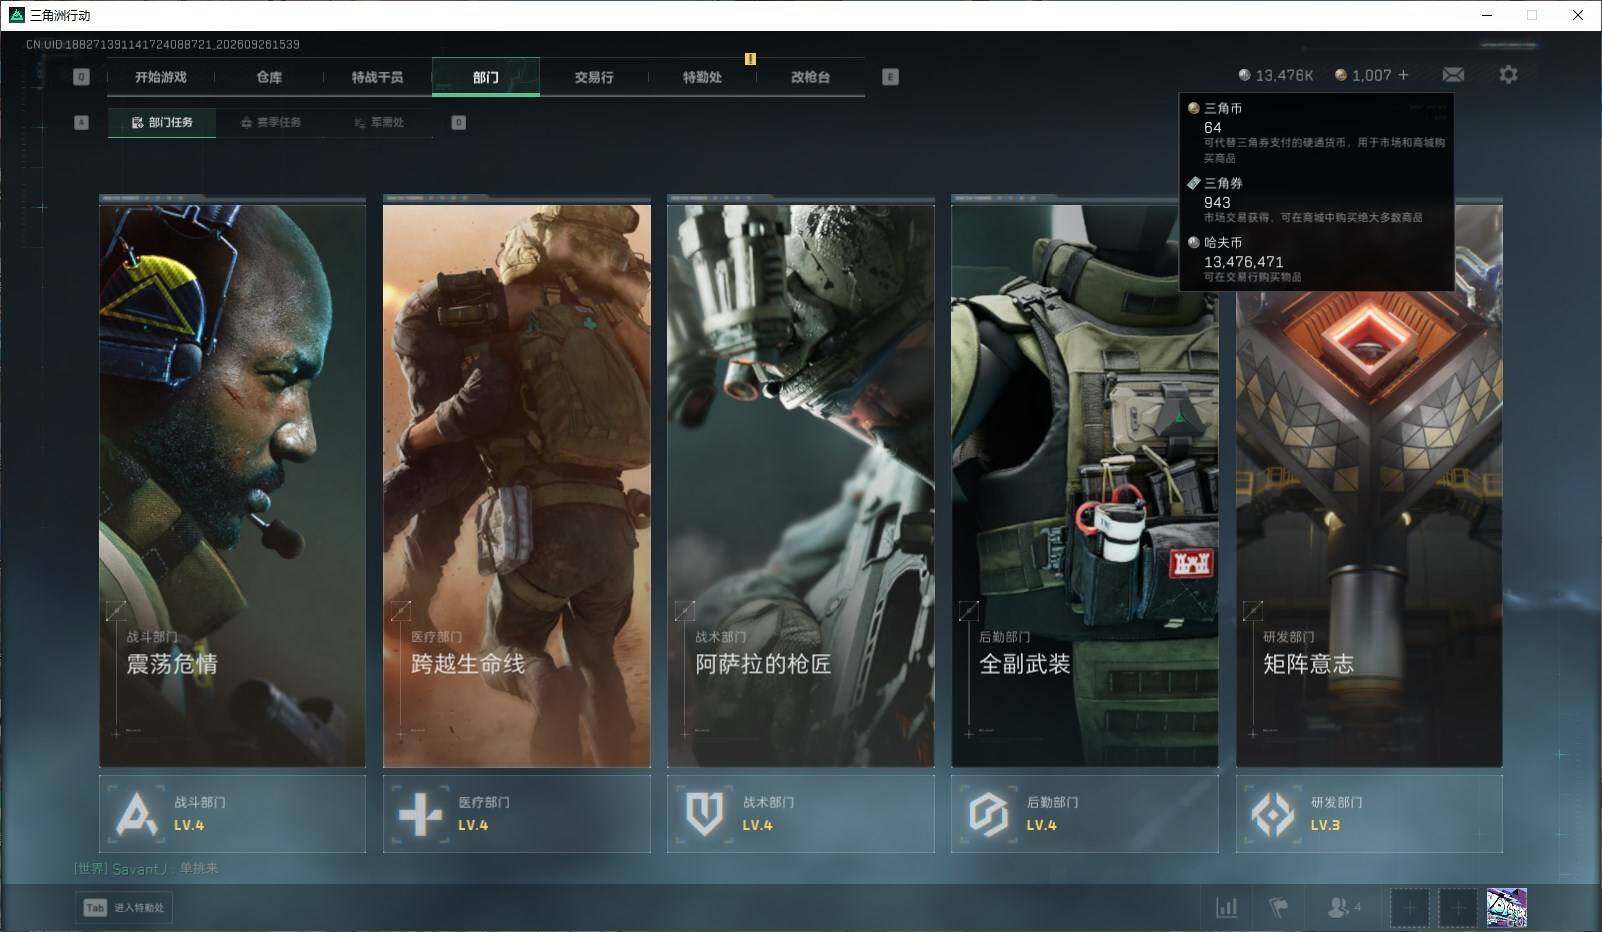This screenshot has width=1602, height=932.
Task: Switch to the 仓库 tab
Action: point(269,77)
